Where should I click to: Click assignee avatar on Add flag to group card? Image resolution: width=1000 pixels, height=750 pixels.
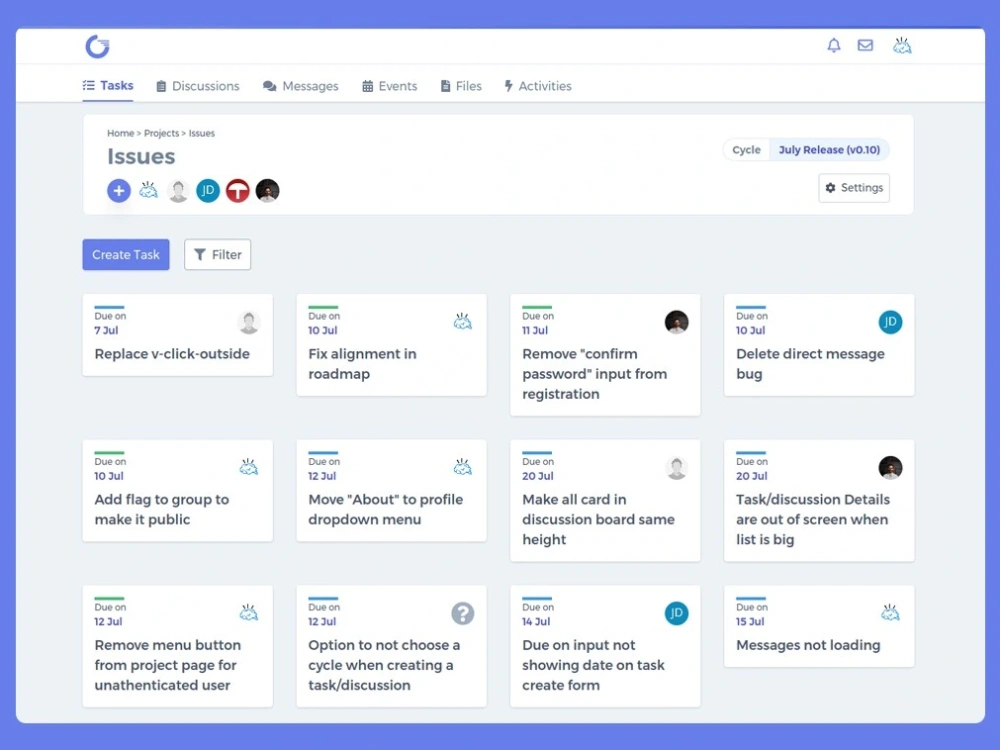click(x=249, y=467)
